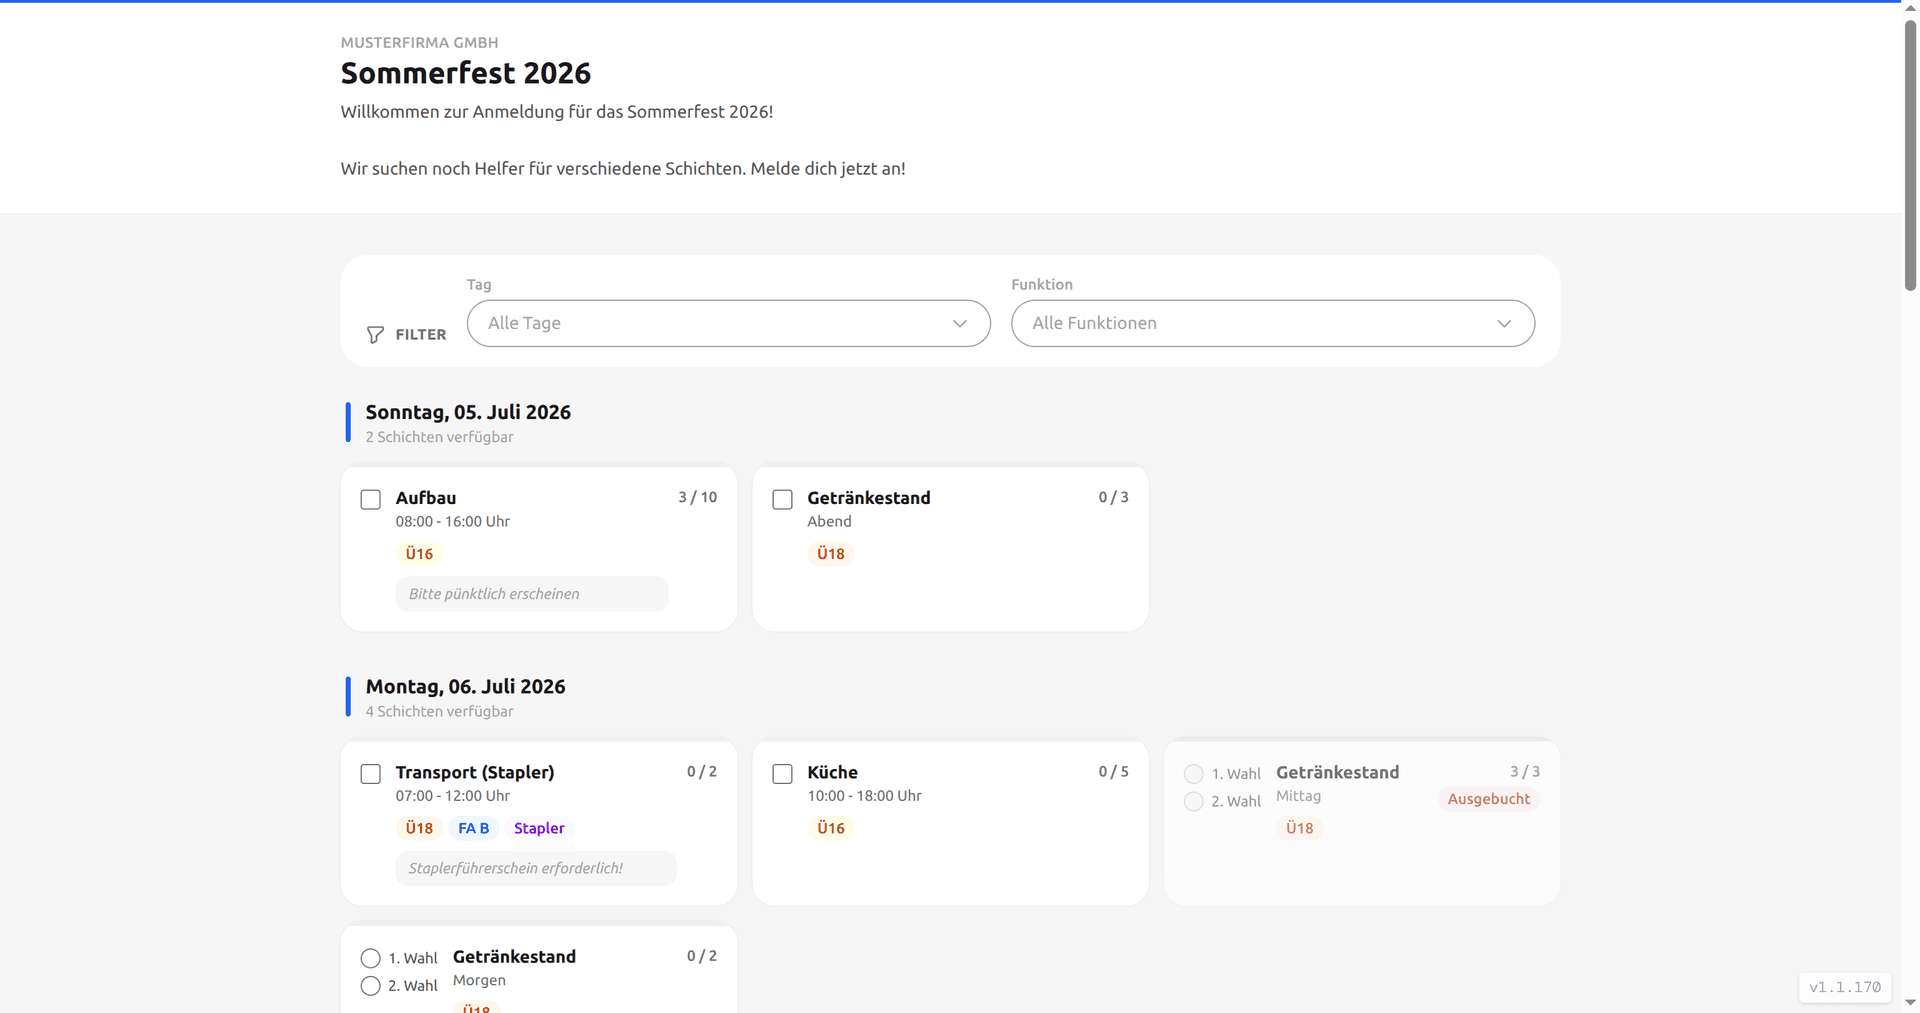1920x1013 pixels.
Task: Expand the chevron of the Tag filter
Action: point(960,323)
